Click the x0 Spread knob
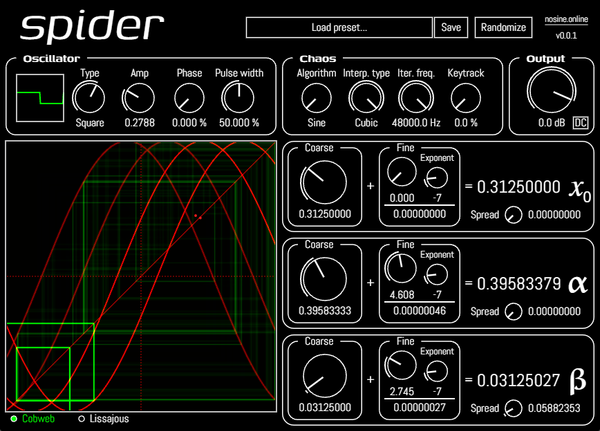The width and height of the screenshot is (600, 431). pyautogui.click(x=513, y=215)
